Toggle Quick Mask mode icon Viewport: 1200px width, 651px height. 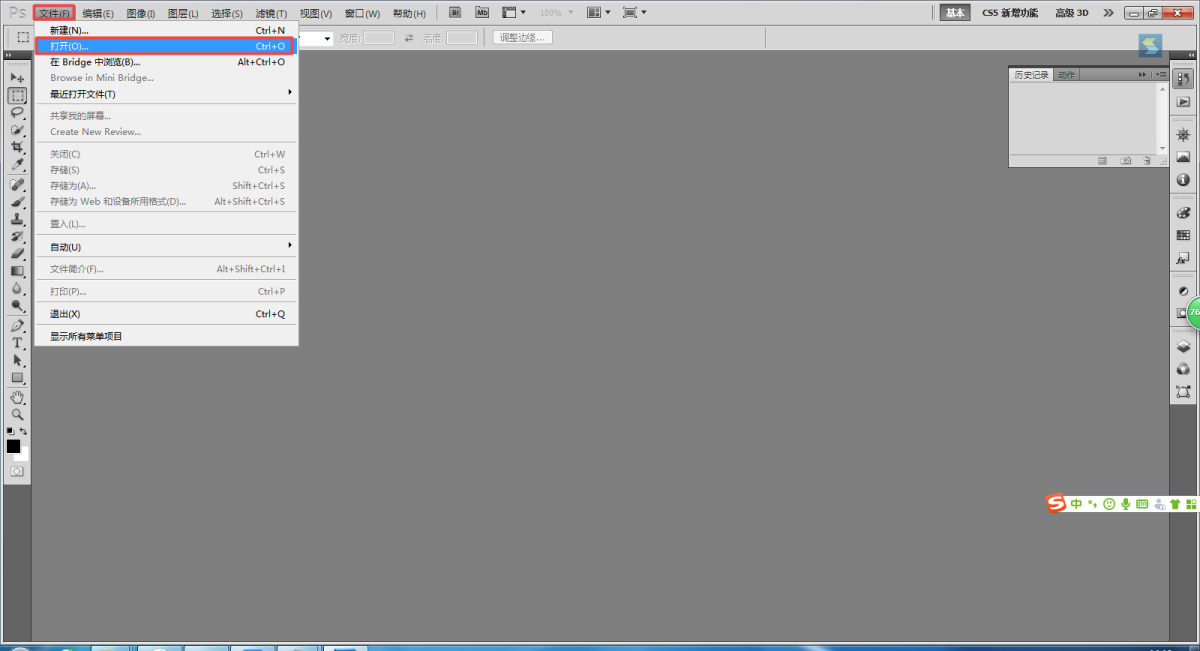tap(17, 471)
